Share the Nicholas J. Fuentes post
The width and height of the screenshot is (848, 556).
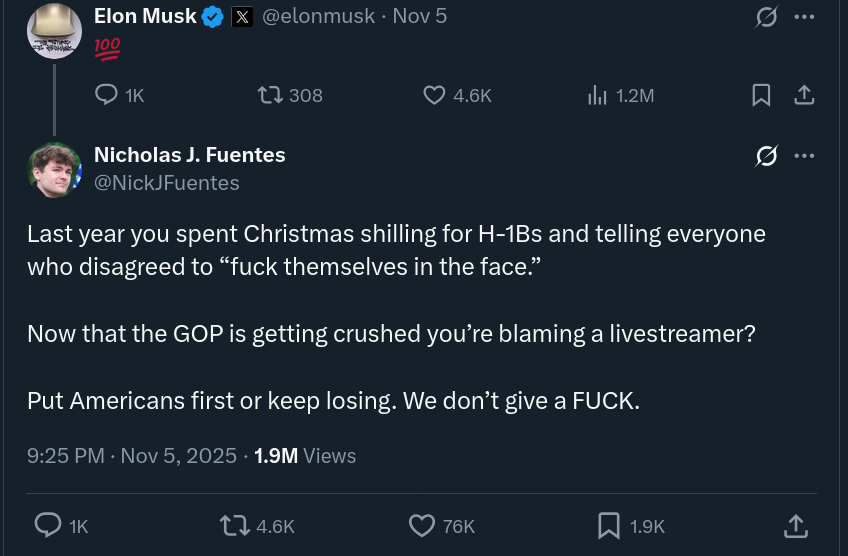[795, 525]
